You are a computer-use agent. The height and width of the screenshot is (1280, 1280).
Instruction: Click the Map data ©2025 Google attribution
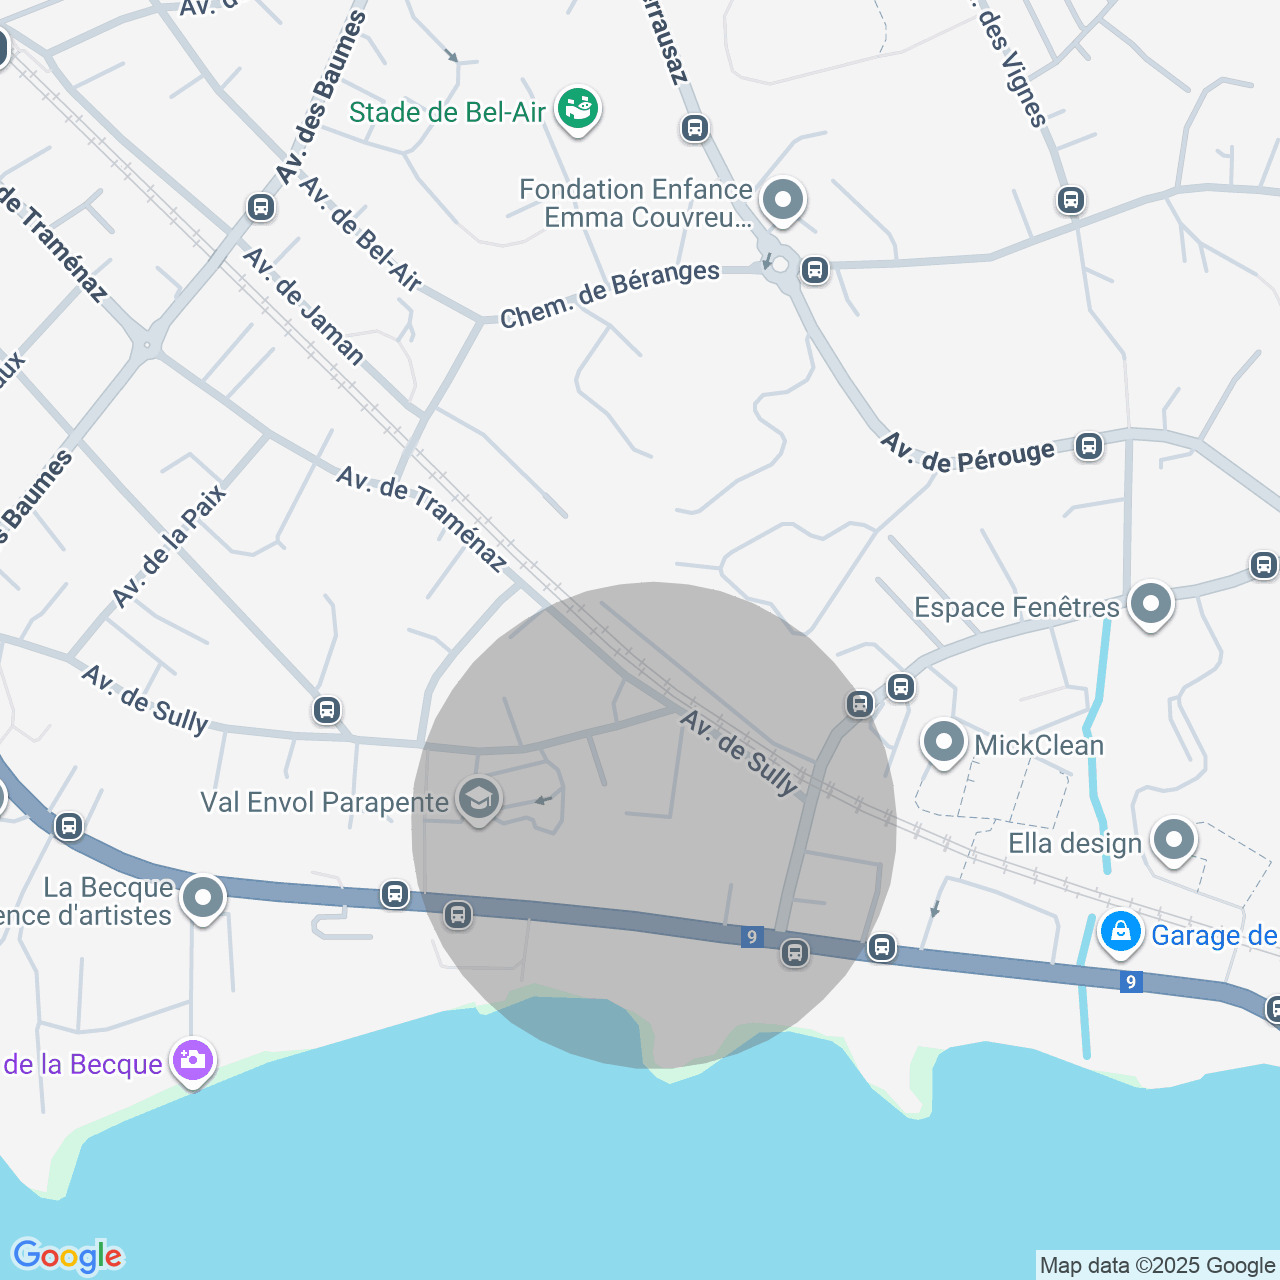(1157, 1266)
